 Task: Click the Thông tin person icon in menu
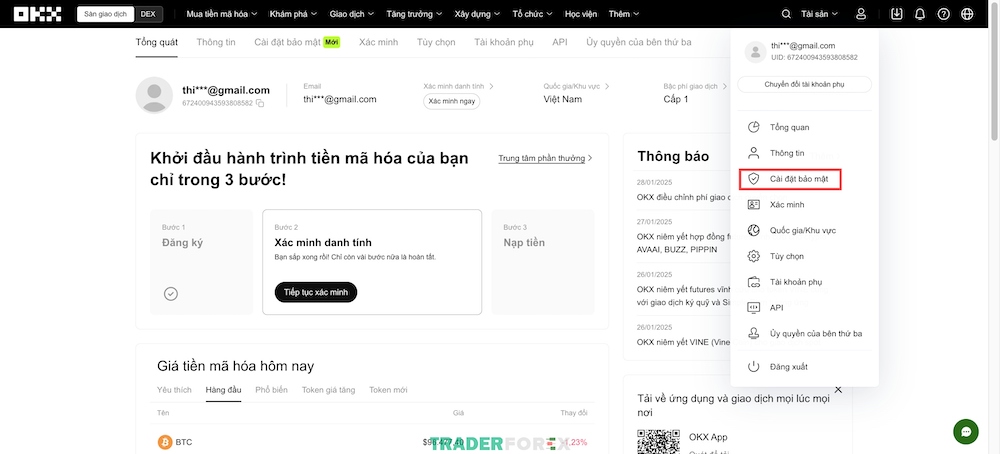(753, 153)
